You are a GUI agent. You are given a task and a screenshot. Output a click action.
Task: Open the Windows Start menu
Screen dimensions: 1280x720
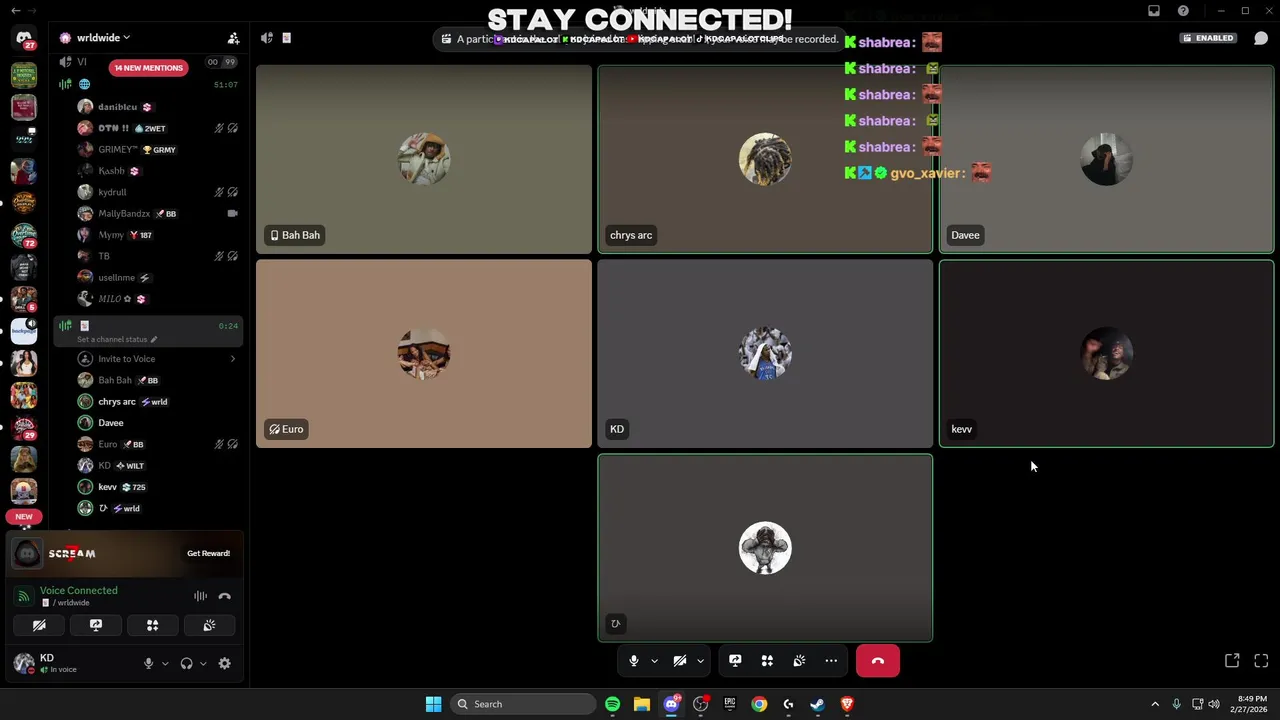tap(433, 704)
